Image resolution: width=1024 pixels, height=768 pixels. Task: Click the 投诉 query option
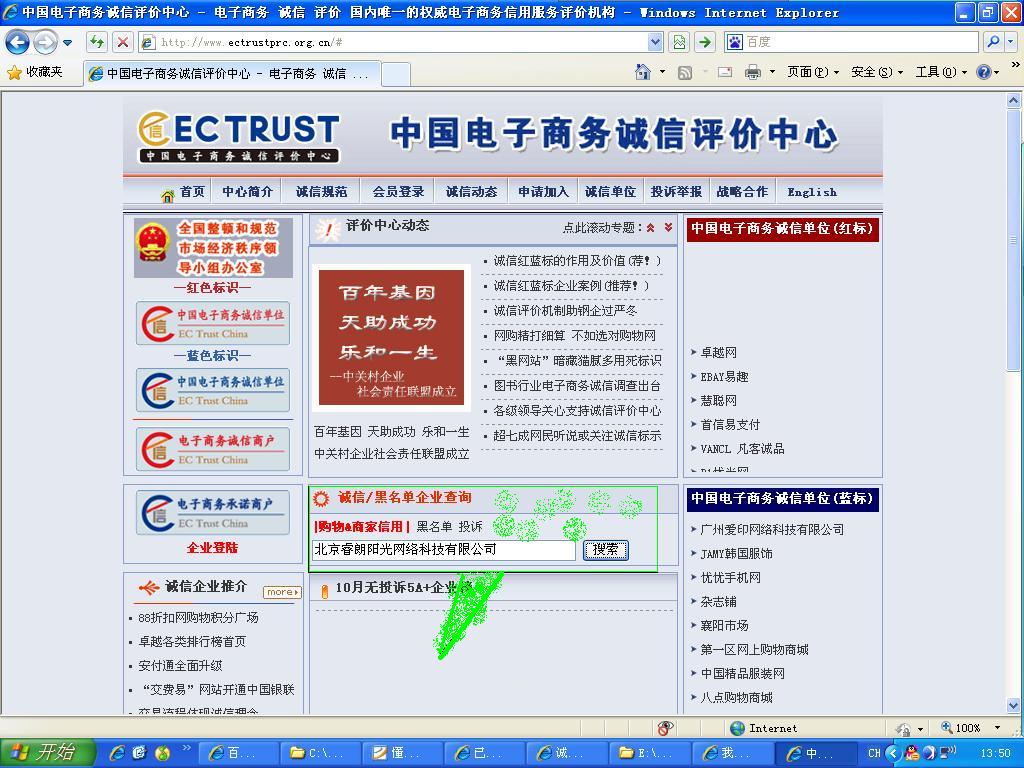(x=470, y=526)
